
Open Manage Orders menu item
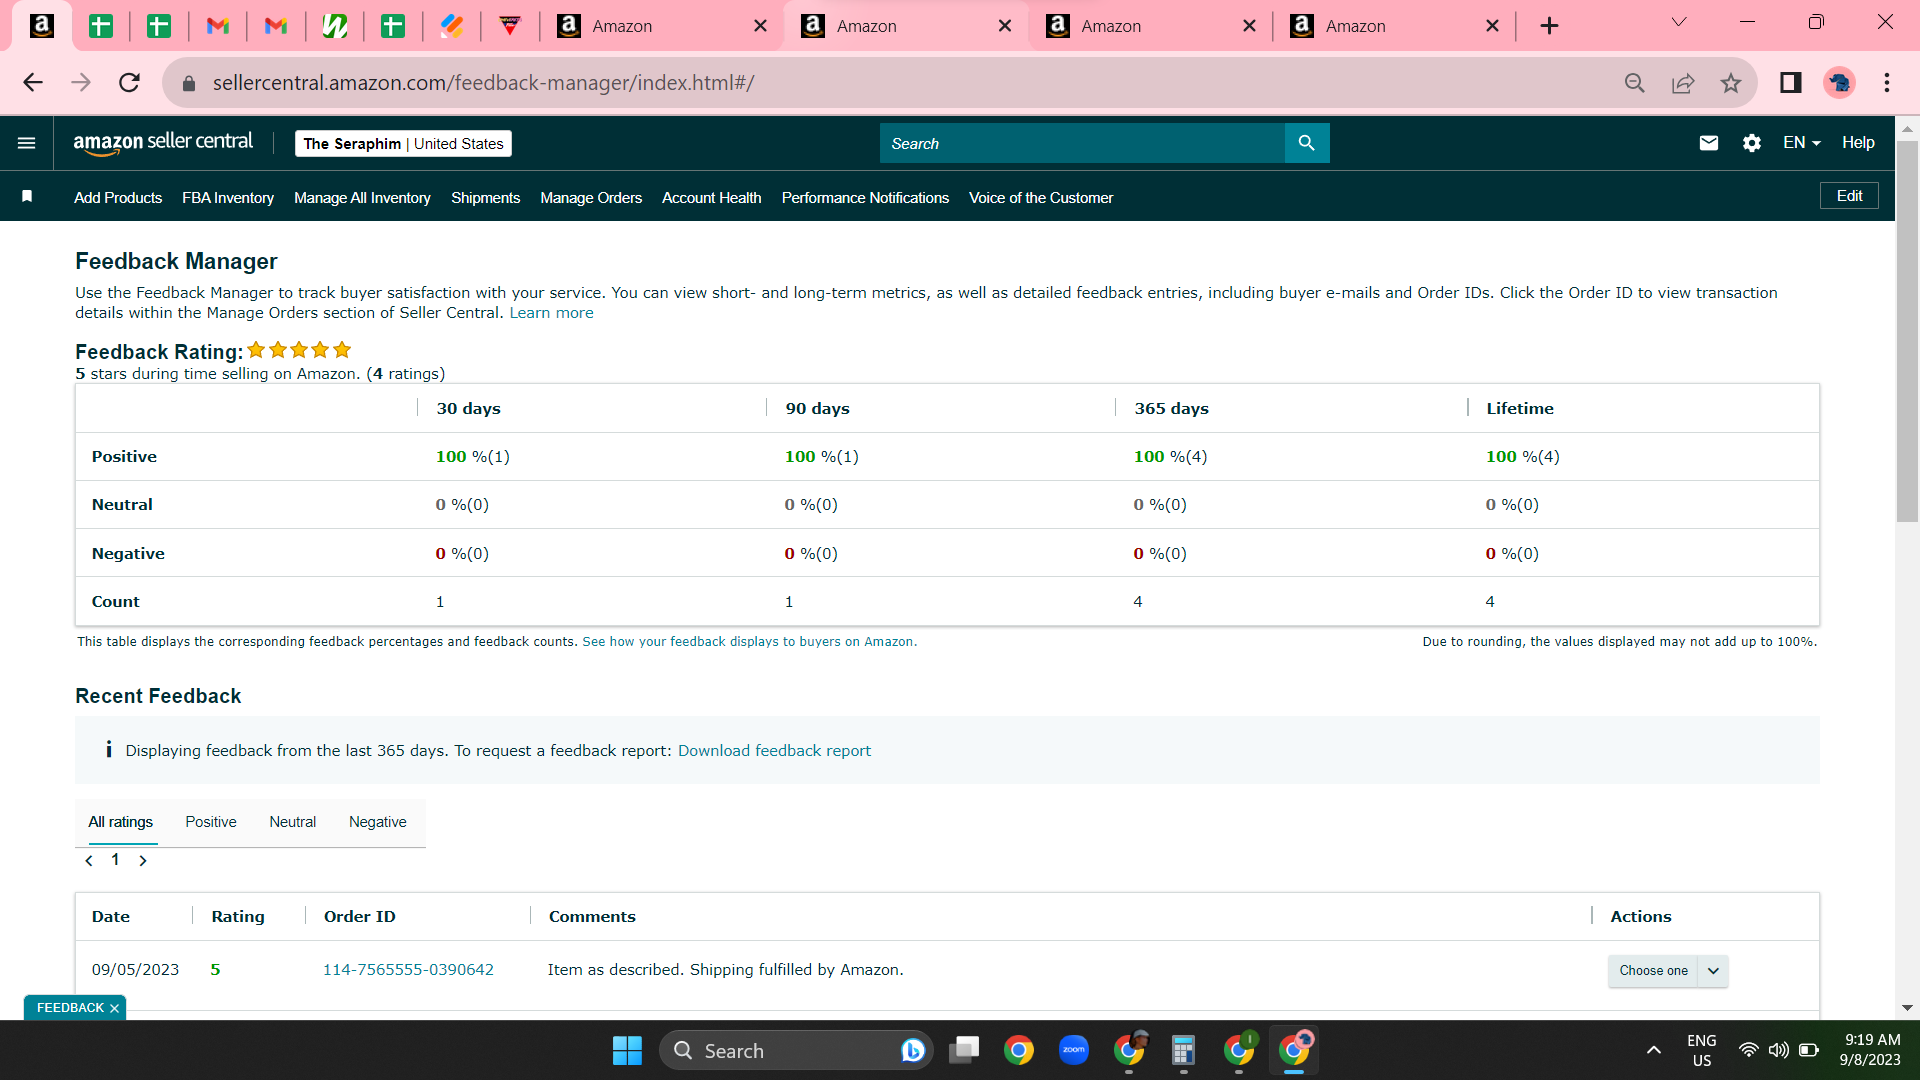(591, 198)
